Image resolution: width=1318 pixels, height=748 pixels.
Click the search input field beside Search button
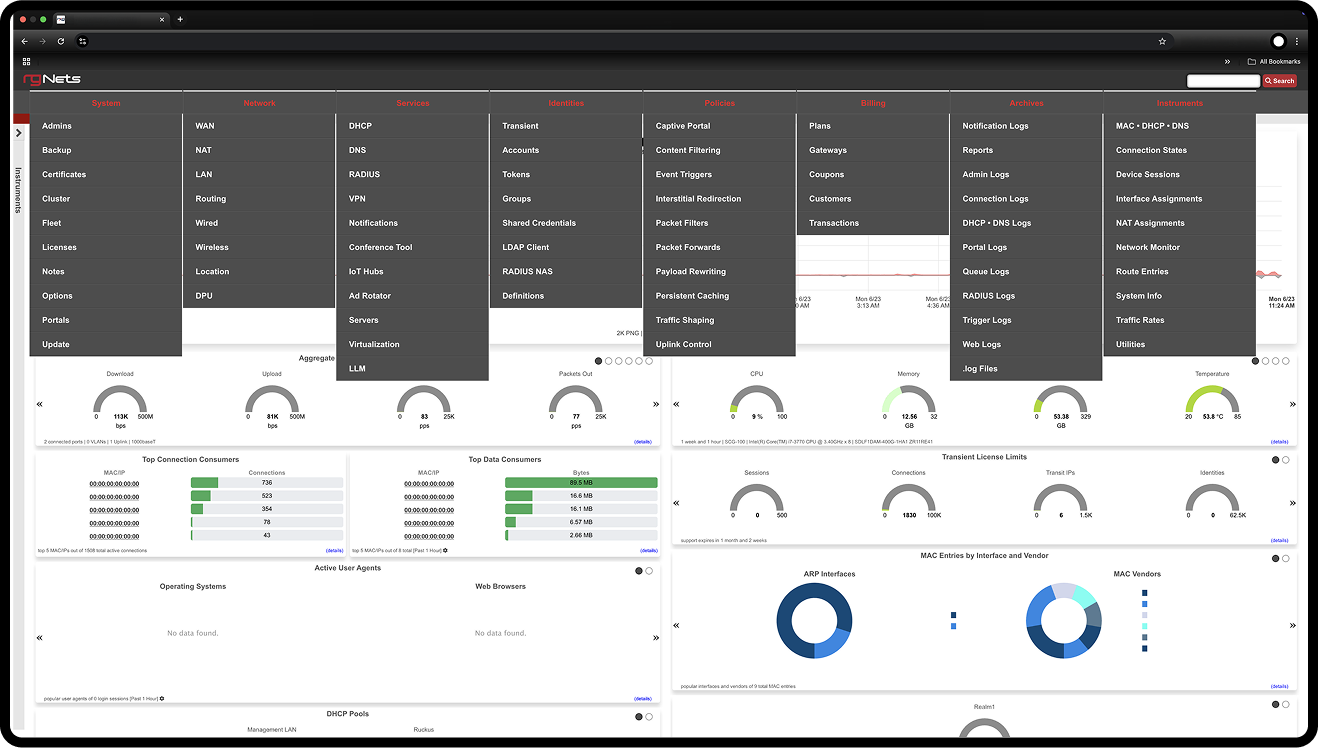point(1223,80)
